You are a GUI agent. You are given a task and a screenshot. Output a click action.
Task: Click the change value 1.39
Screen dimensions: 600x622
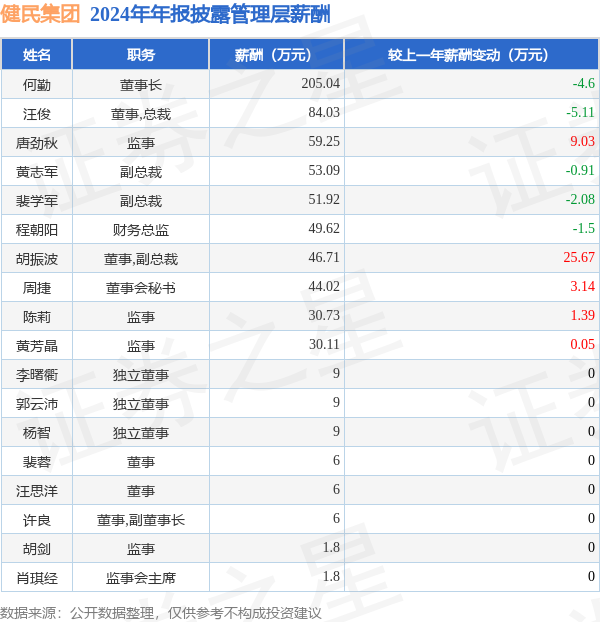582,315
